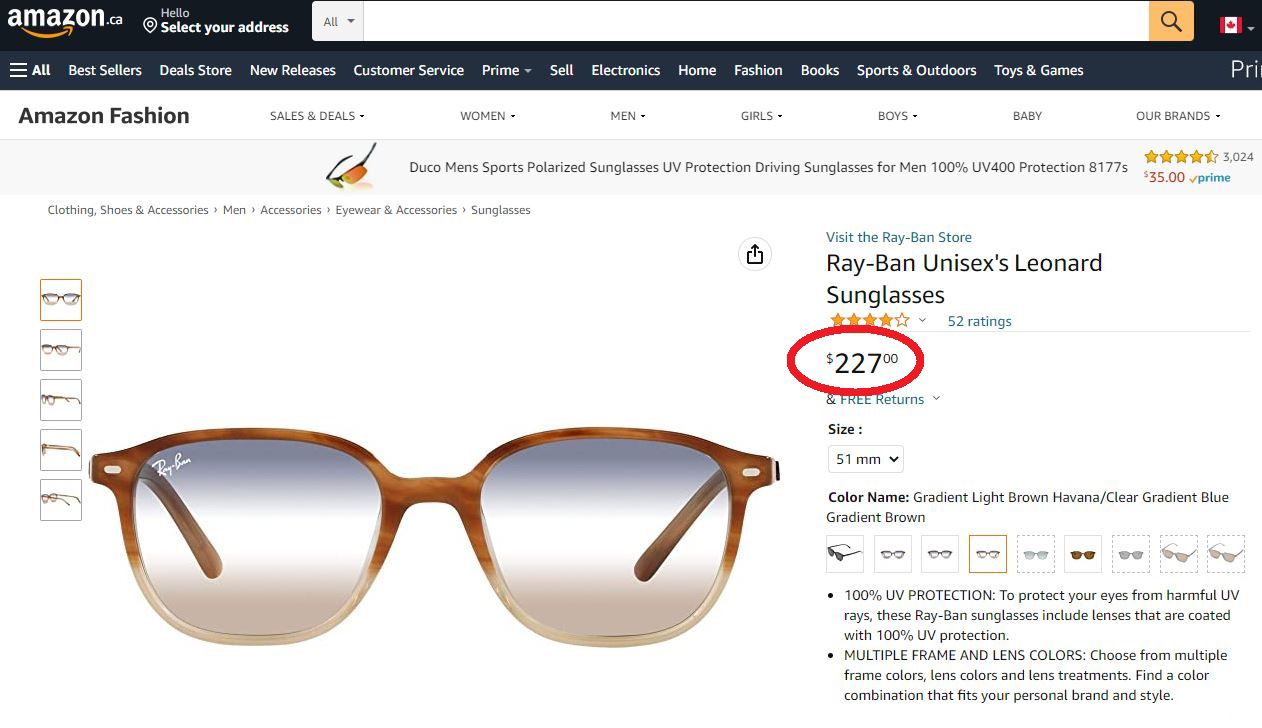
Task: Click the share icon above product image
Action: (755, 254)
